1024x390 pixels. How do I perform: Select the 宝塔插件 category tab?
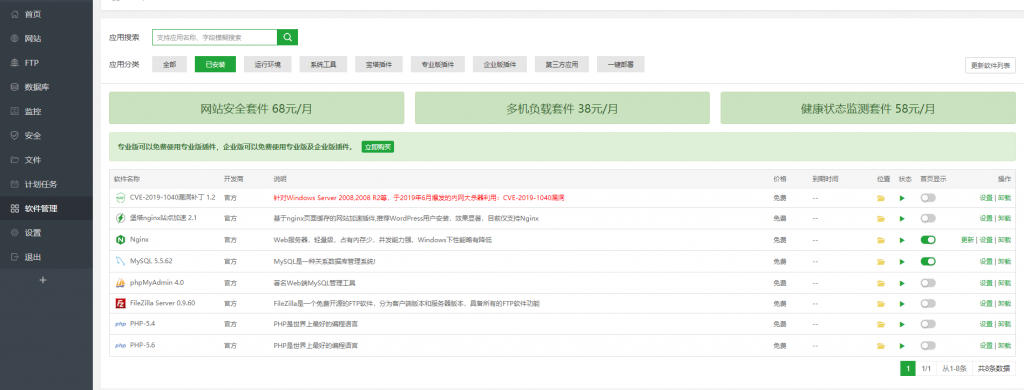[x=379, y=65]
